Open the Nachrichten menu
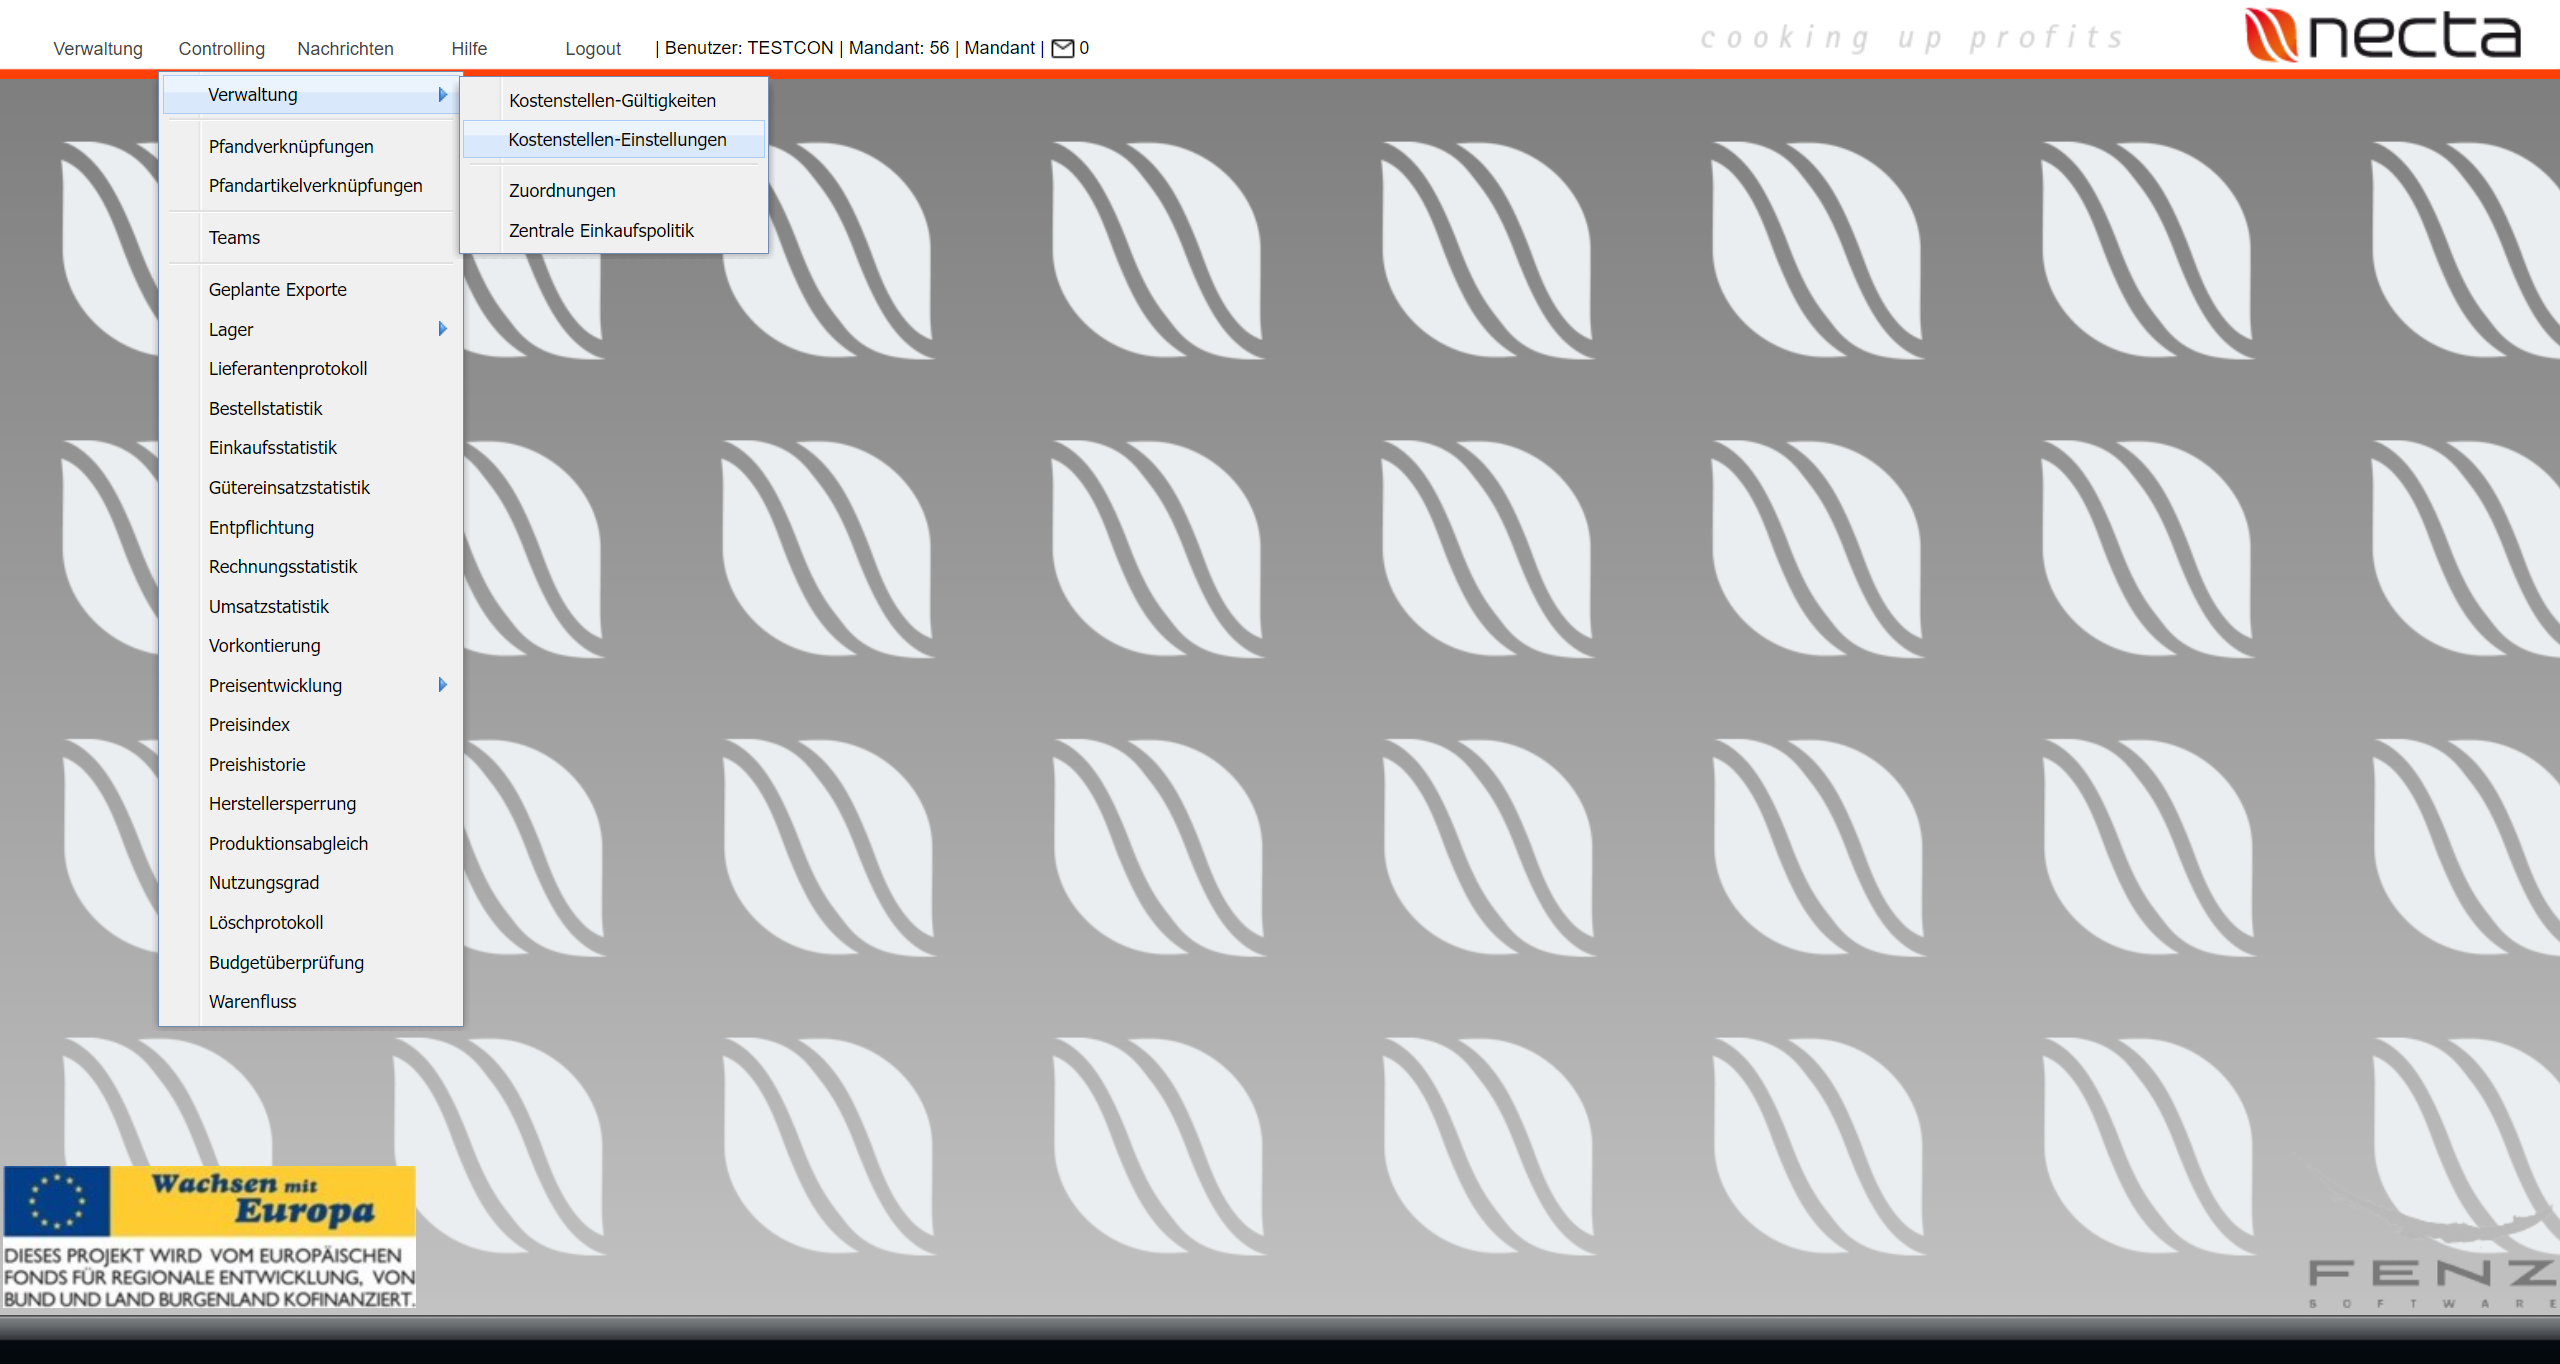Viewport: 2560px width, 1364px height. pos(345,48)
